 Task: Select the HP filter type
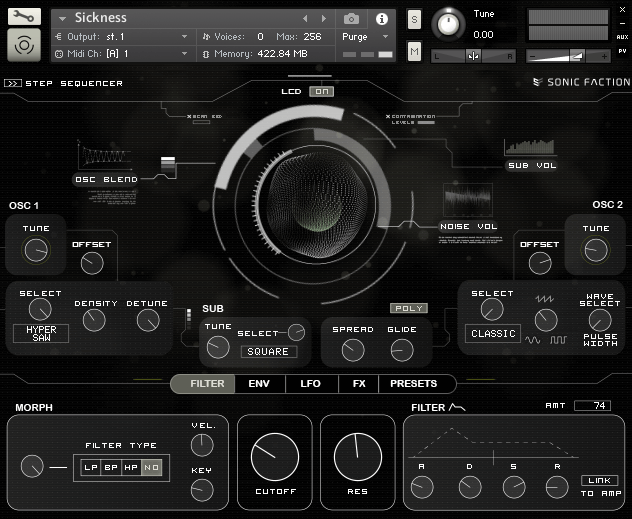point(131,467)
